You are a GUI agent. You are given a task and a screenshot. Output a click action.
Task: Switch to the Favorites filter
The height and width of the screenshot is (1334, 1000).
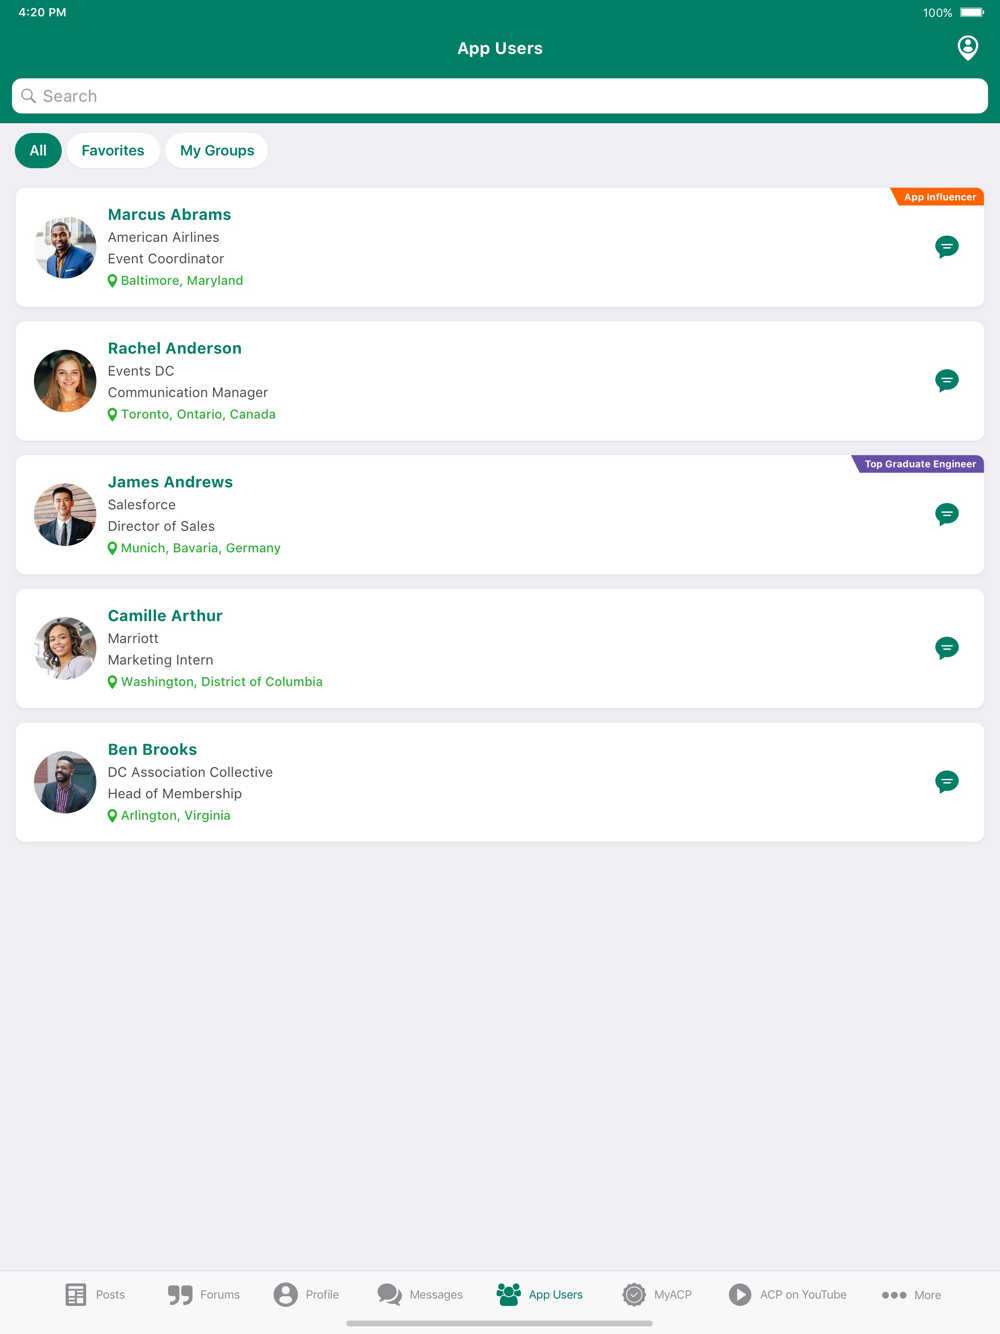[113, 150]
